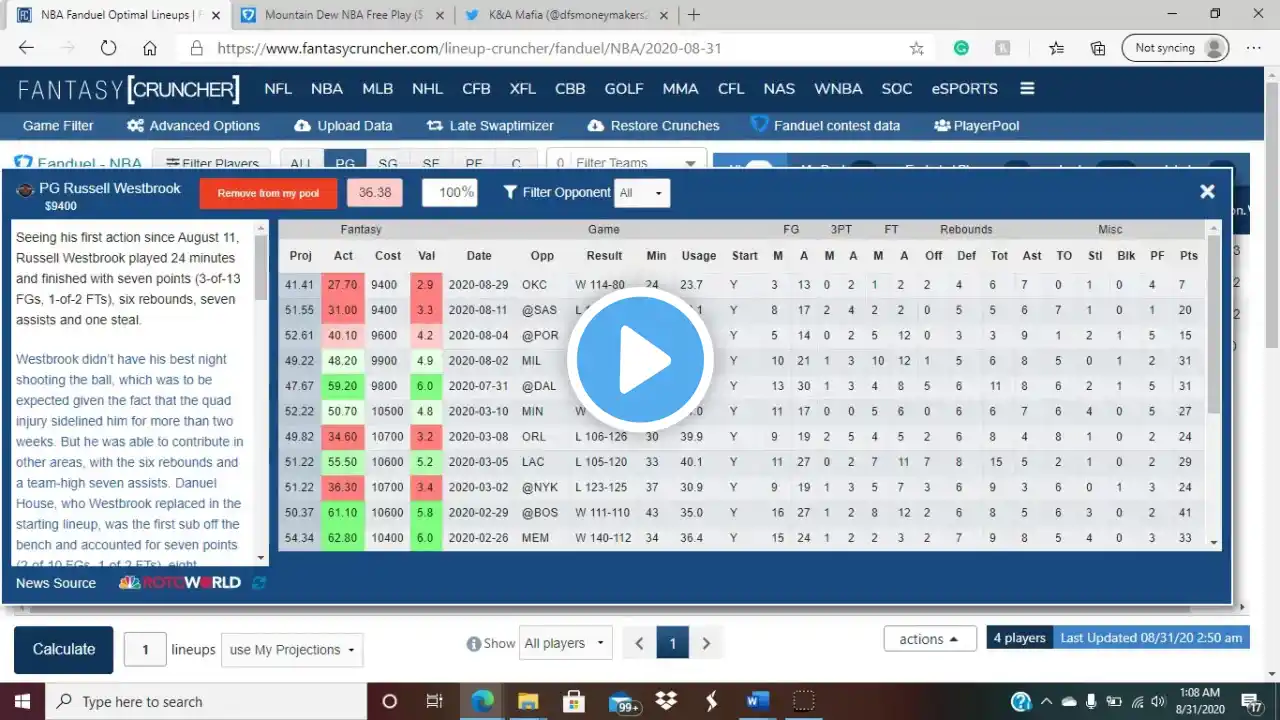1280x720 pixels.
Task: Go to the next page arrow
Action: [x=706, y=643]
